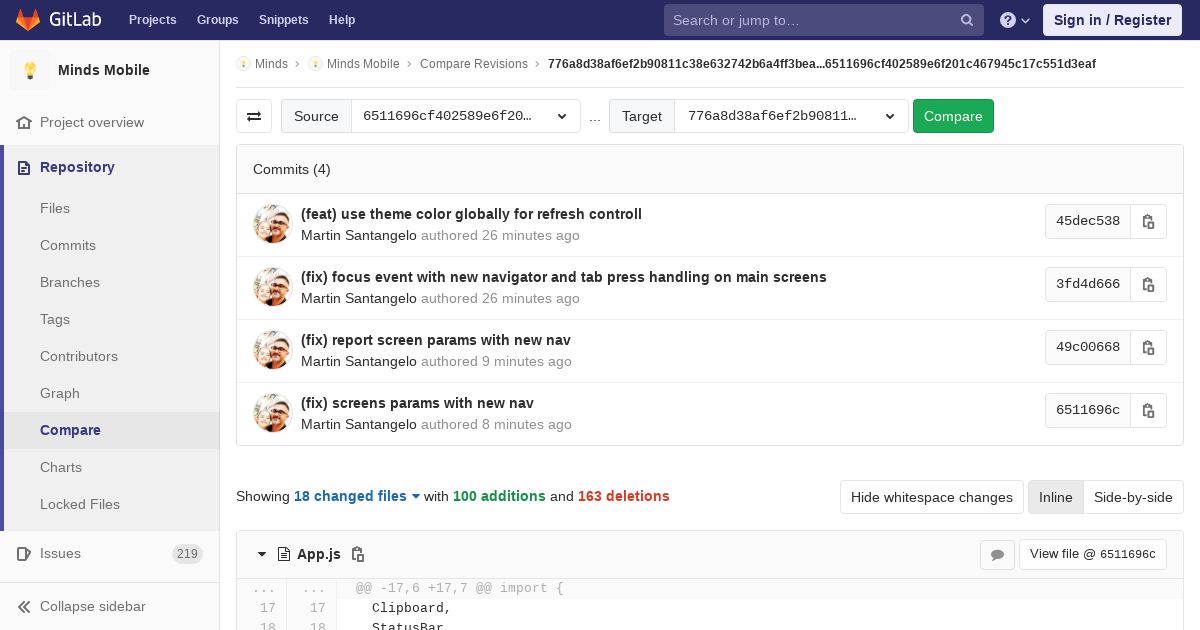Viewport: 1200px width, 630px height.
Task: Copy App.js file path icon
Action: [358, 554]
